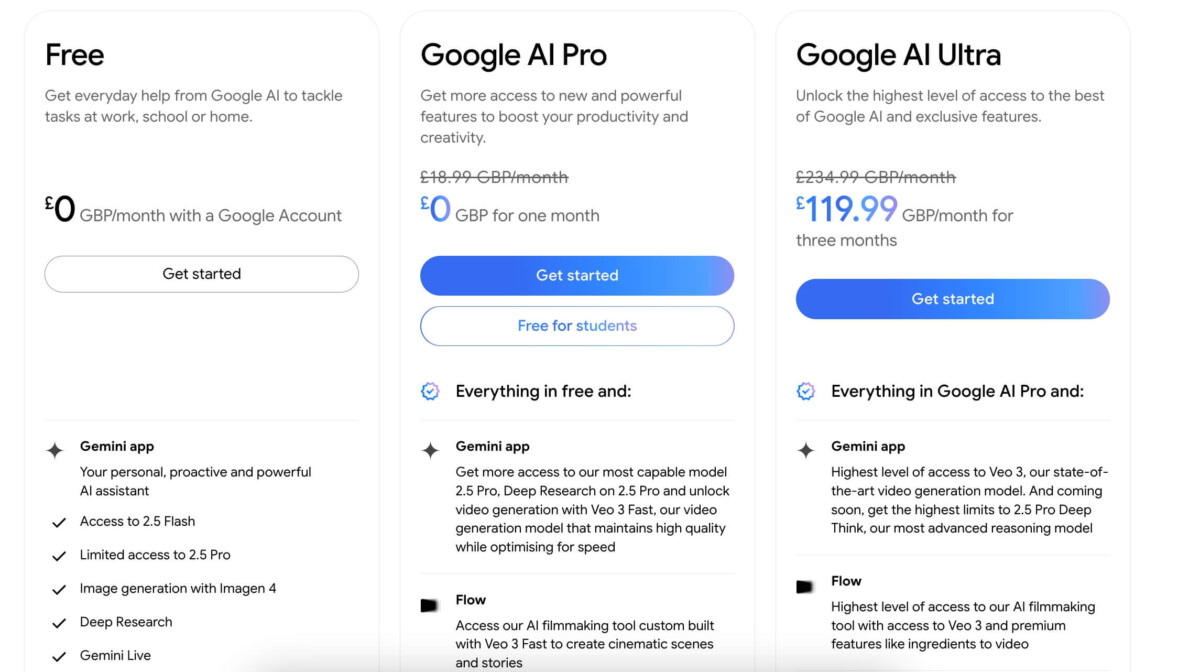Click the Gemini Live feature item

115,656
